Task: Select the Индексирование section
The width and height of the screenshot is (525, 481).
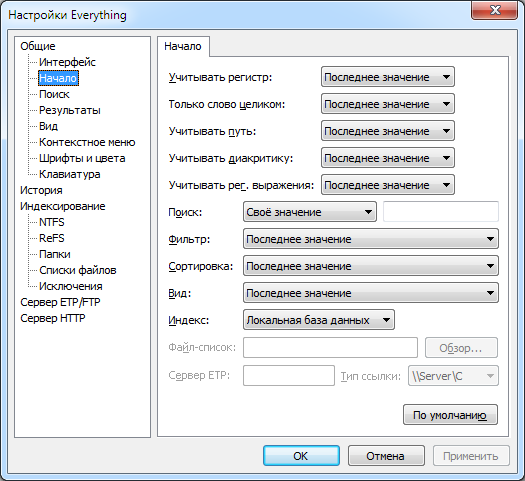Action: (63, 206)
